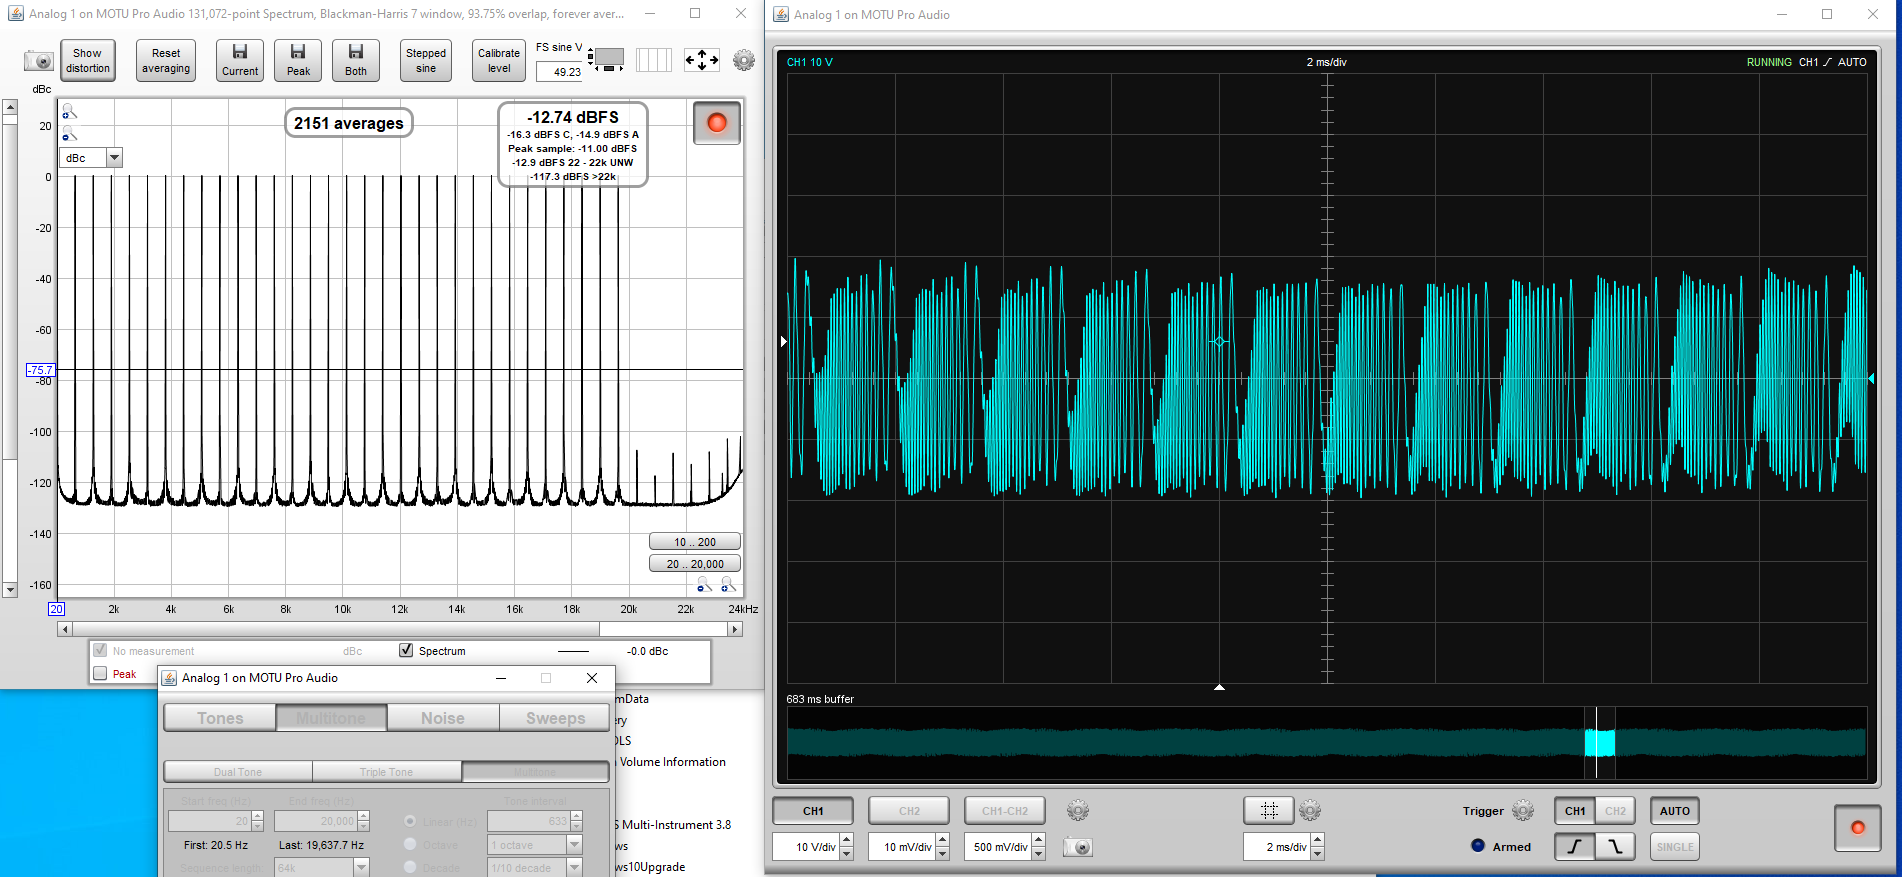Decrease the 10 mV/div stepper
The height and width of the screenshot is (877, 1902).
(x=943, y=853)
